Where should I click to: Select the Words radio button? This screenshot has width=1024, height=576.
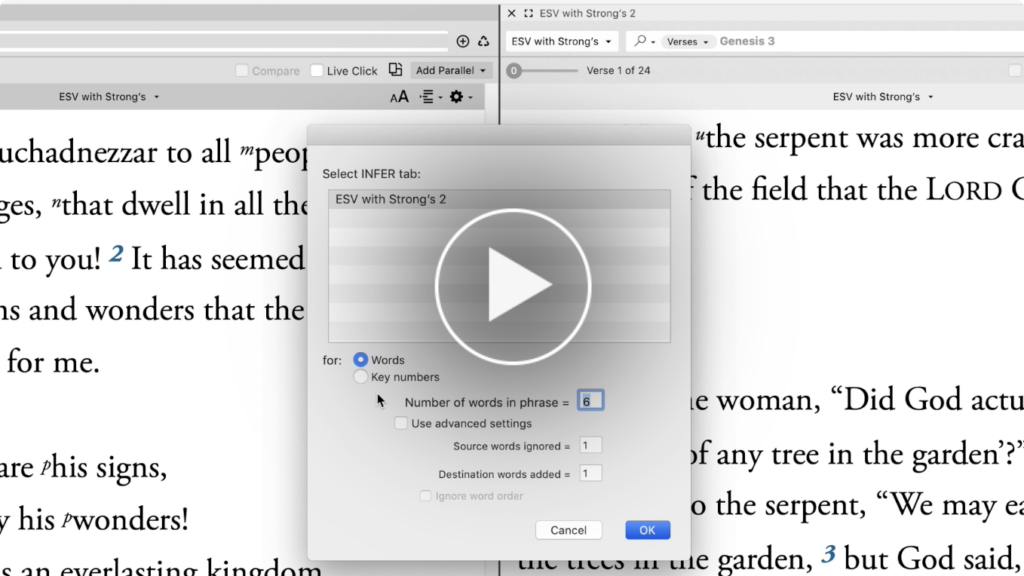coord(360,360)
